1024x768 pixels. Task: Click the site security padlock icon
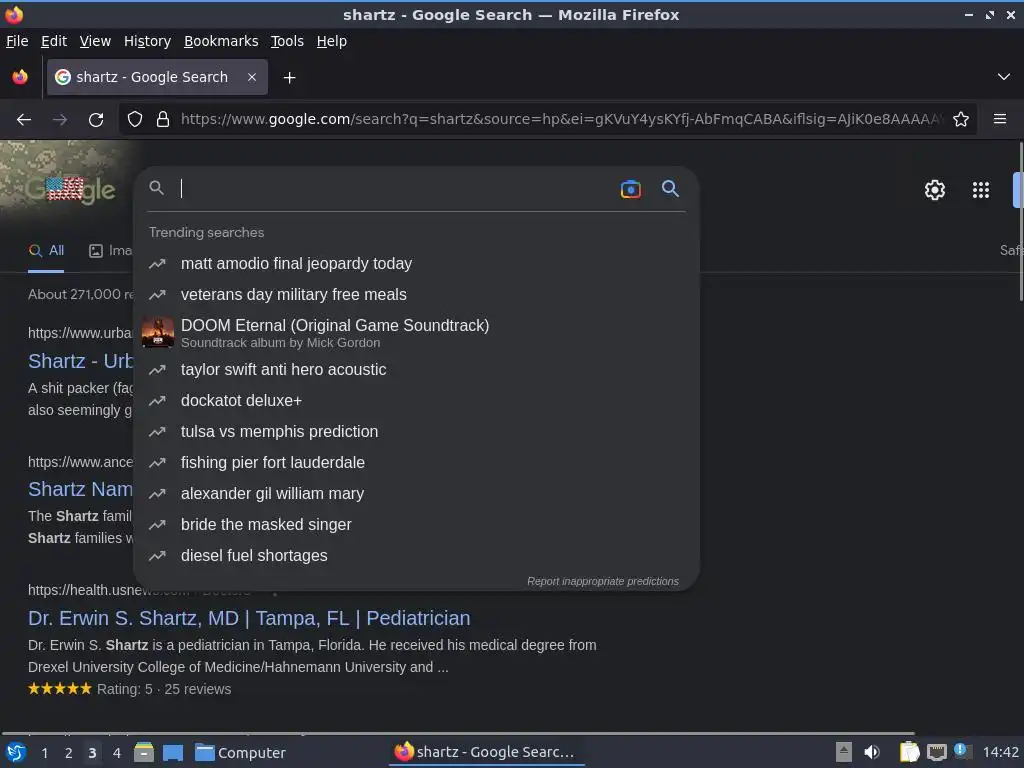(163, 120)
